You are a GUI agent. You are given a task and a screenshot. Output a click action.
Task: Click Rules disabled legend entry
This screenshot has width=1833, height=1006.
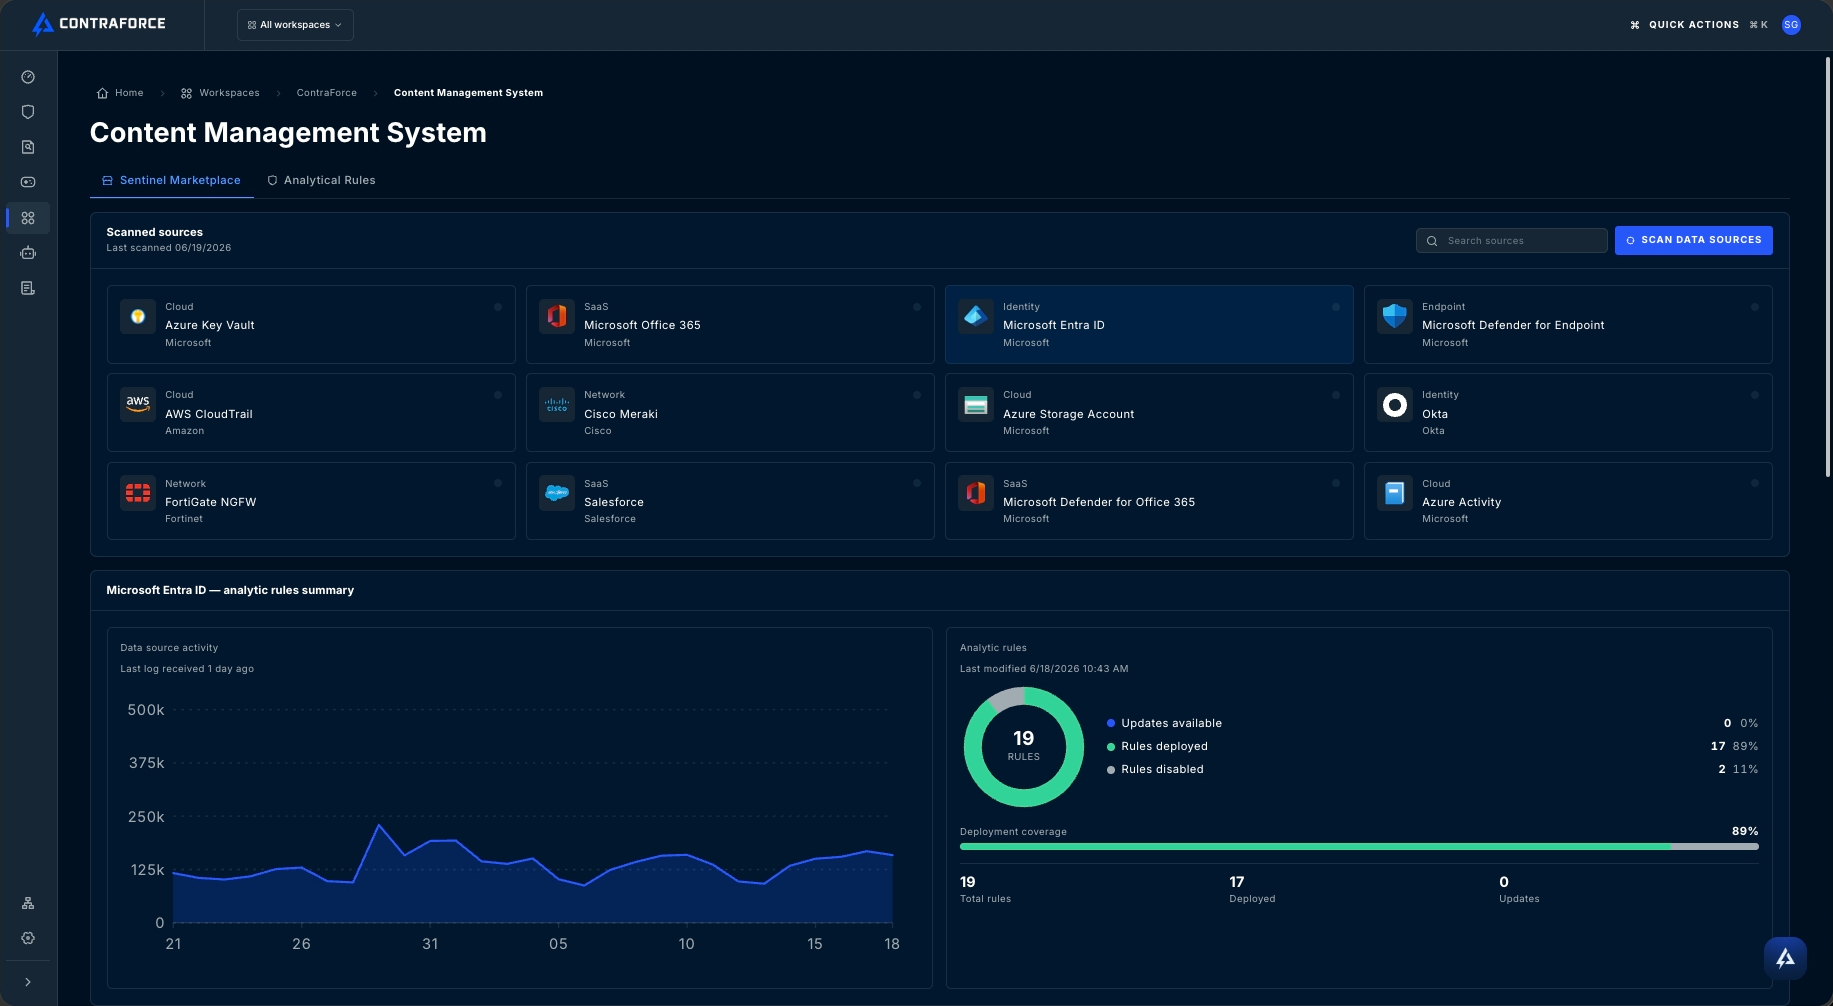pos(1155,769)
